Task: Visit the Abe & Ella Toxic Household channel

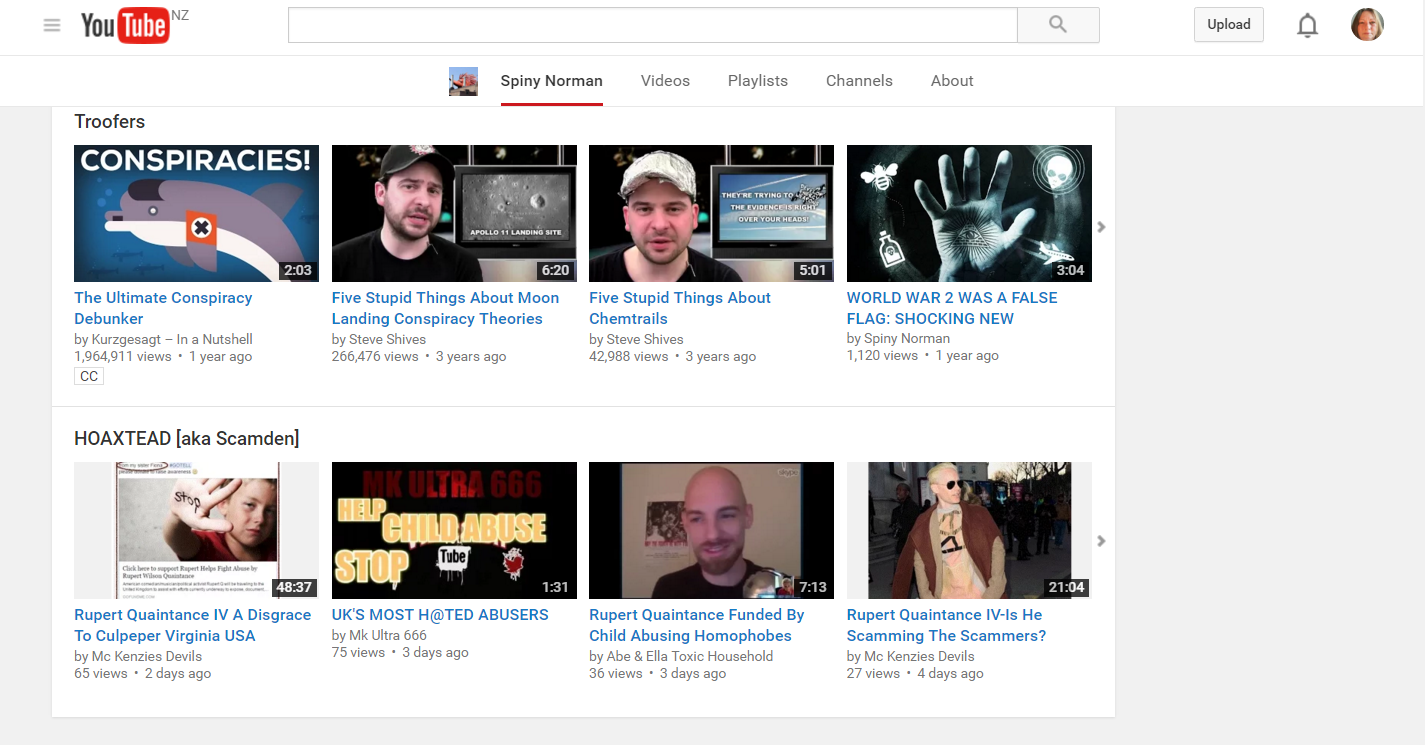Action: (690, 656)
